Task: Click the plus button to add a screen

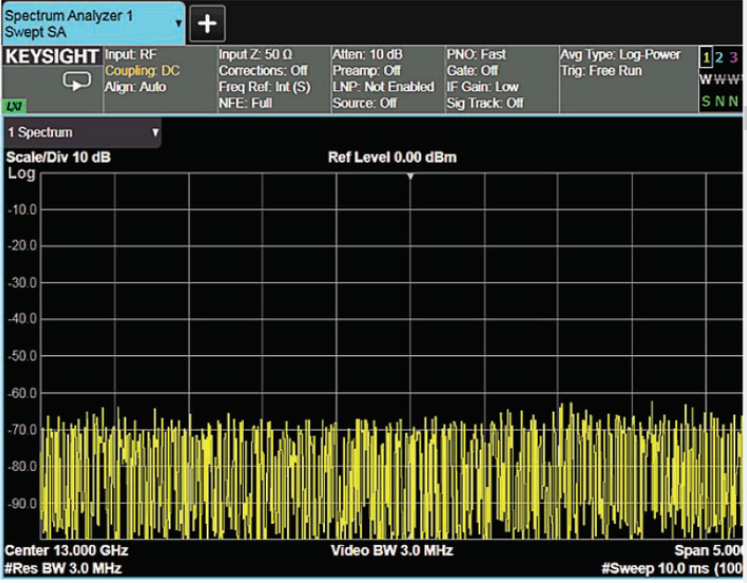Action: pyautogui.click(x=208, y=23)
